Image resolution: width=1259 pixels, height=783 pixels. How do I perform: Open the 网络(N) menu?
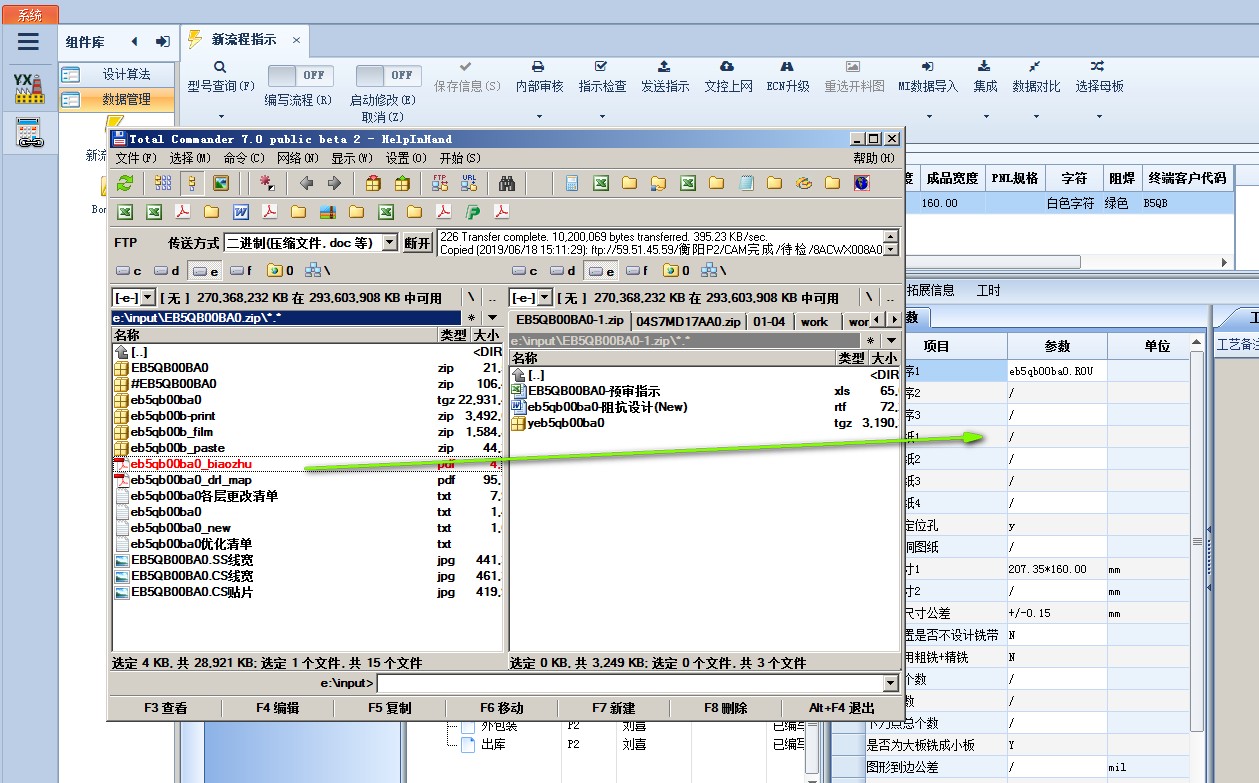click(298, 158)
